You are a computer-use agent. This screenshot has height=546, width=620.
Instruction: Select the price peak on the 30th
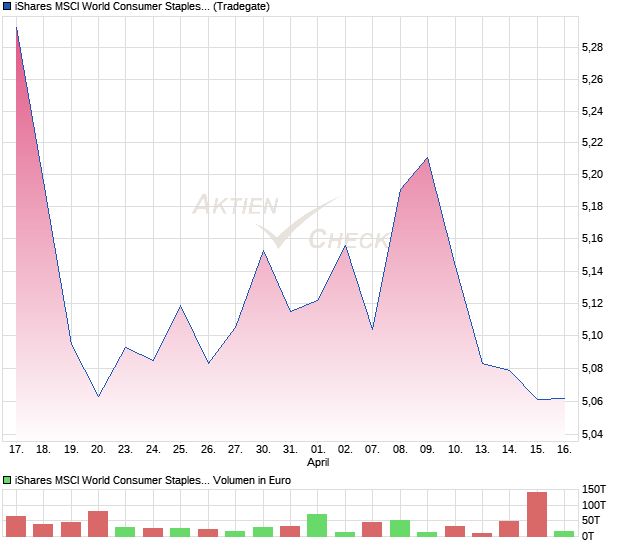coord(263,251)
